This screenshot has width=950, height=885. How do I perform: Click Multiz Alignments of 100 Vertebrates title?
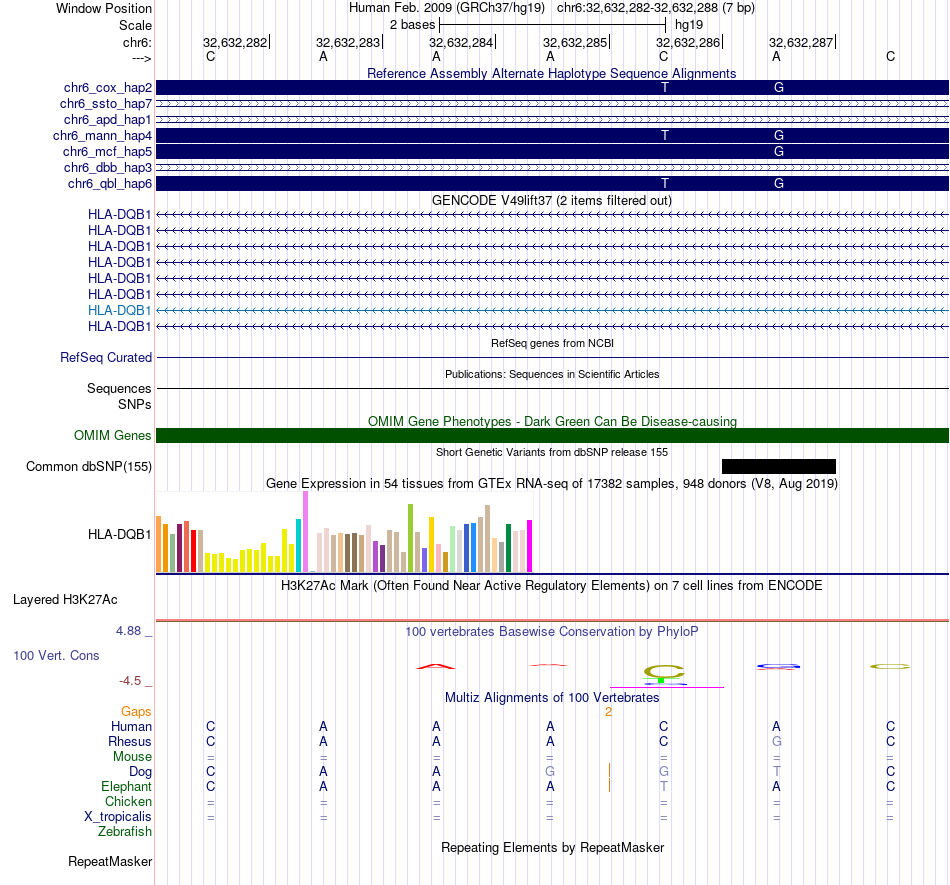click(x=552, y=698)
